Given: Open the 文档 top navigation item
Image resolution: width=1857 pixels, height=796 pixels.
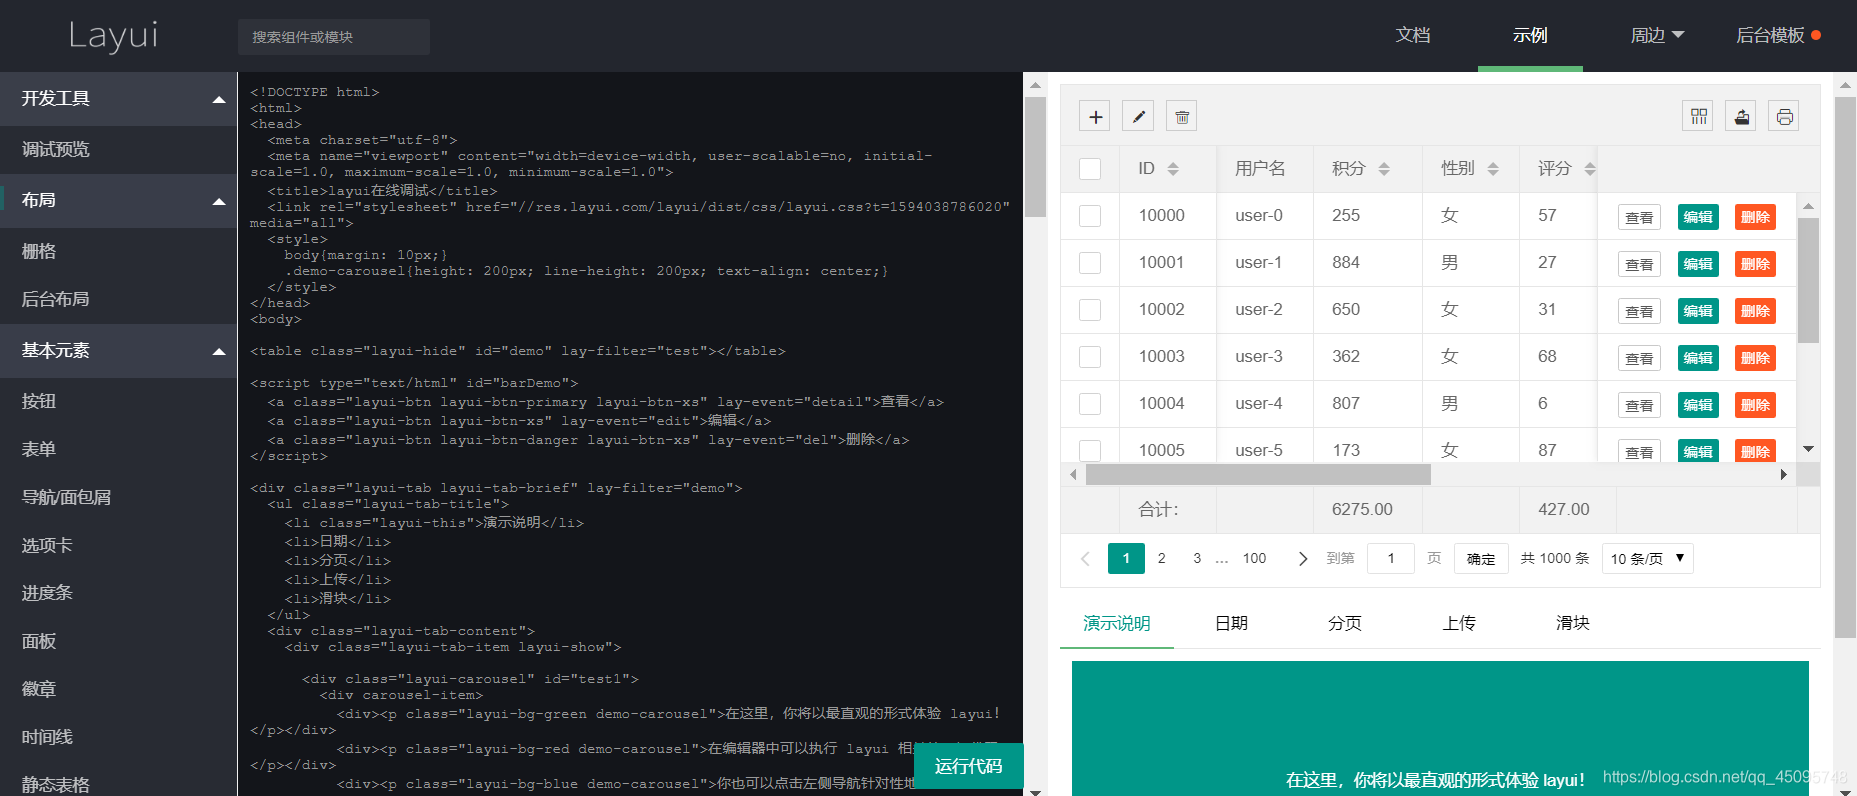Looking at the screenshot, I should click(1413, 36).
